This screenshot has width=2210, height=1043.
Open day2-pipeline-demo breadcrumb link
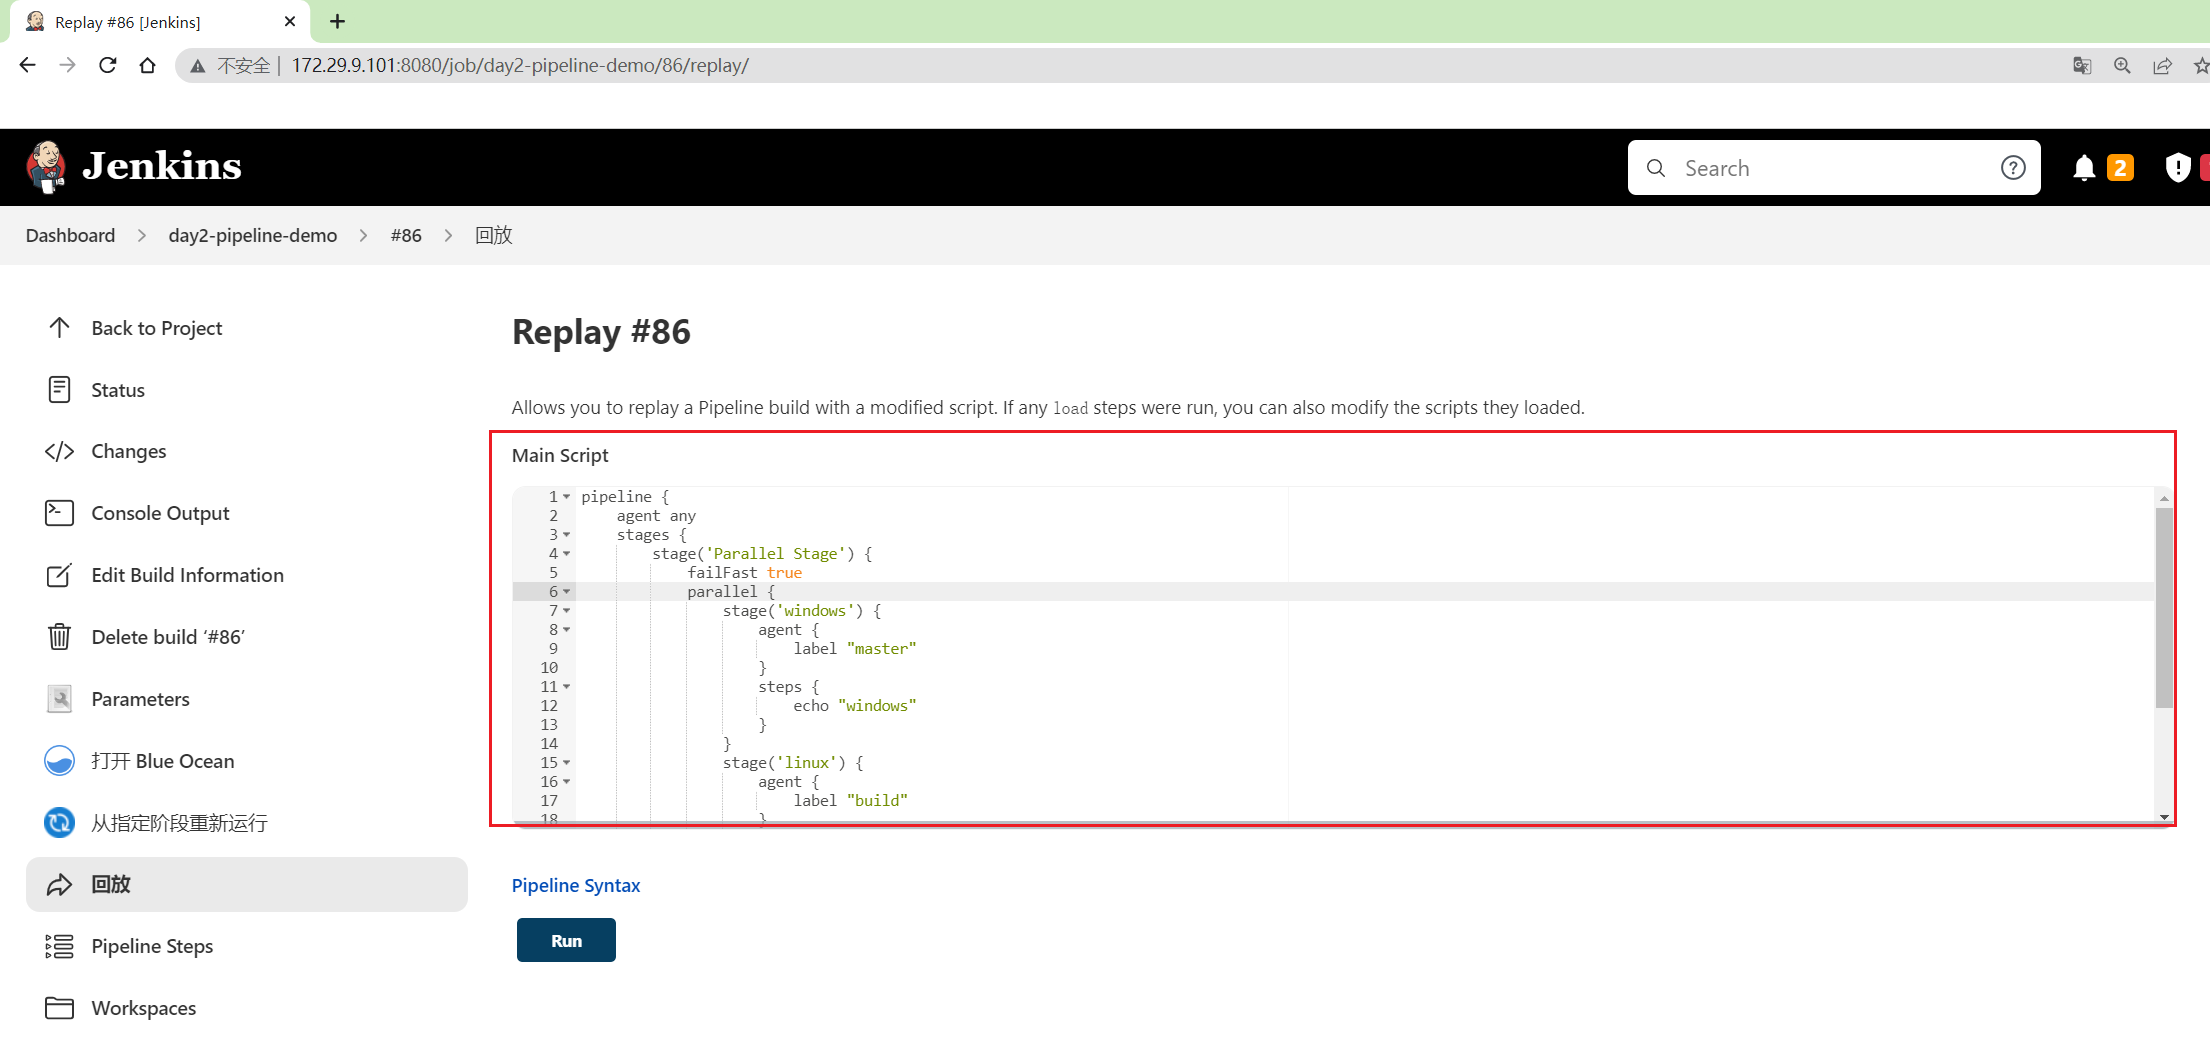pos(253,235)
